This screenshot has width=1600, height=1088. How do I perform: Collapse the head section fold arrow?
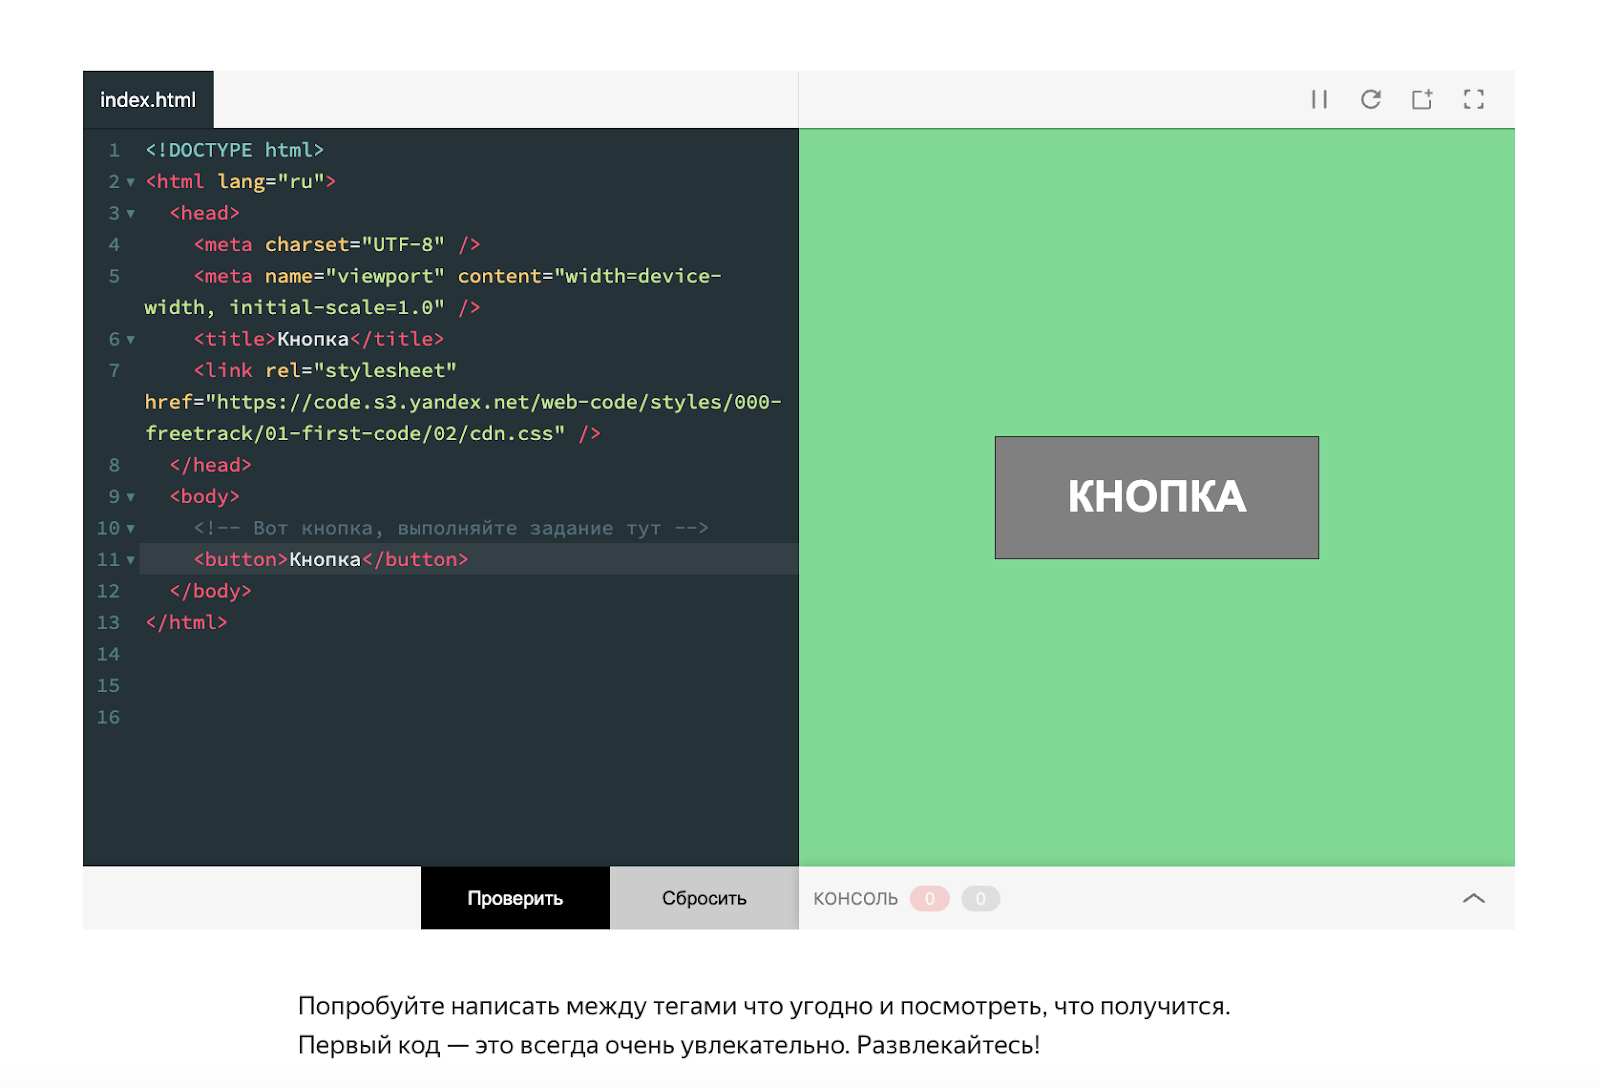pyautogui.click(x=131, y=214)
